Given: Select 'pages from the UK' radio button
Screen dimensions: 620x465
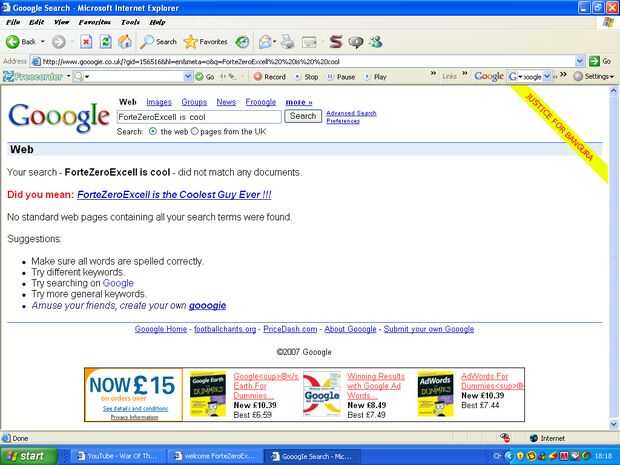Looking at the screenshot, I should point(194,131).
